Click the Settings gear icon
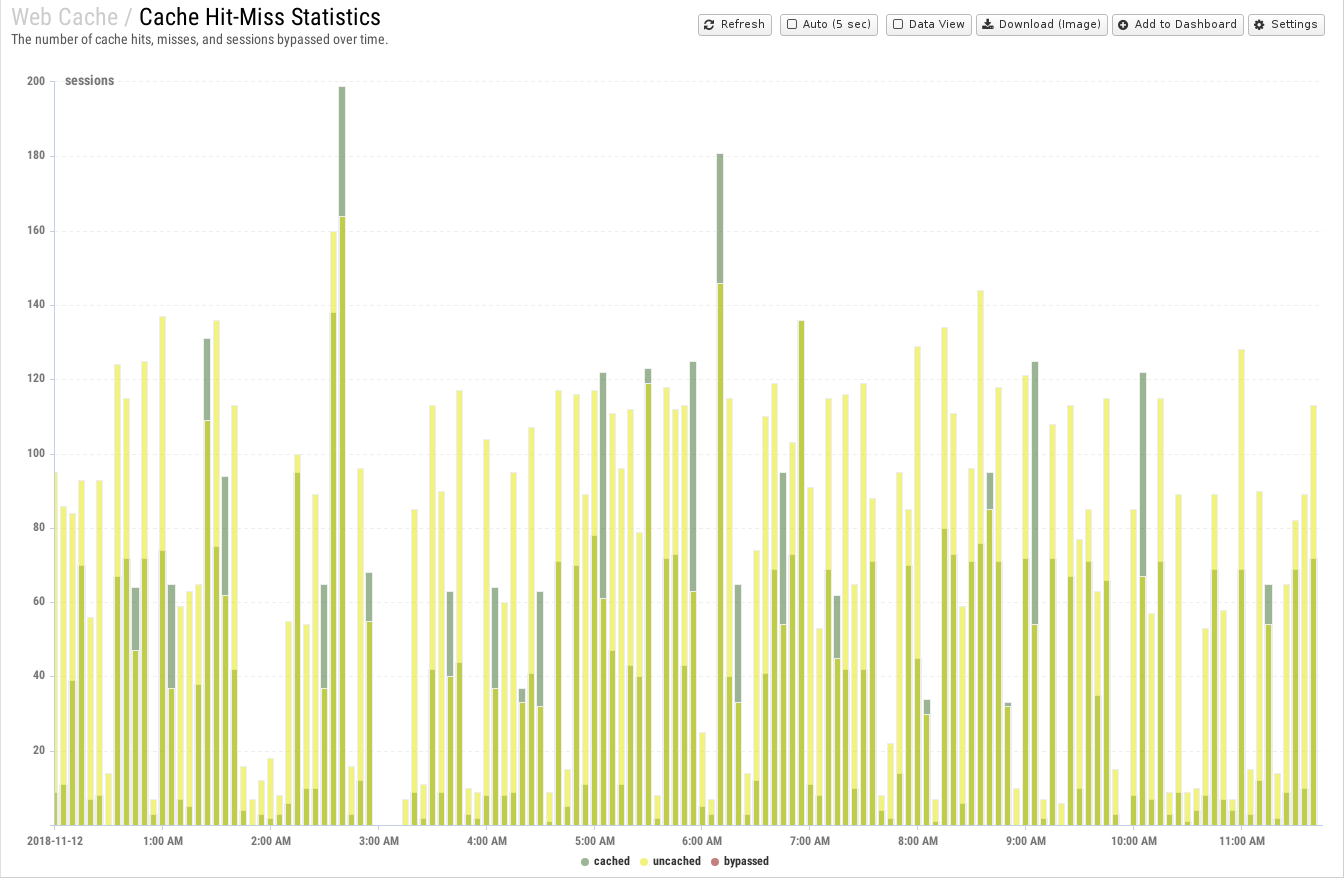The height and width of the screenshot is (878, 1344). (x=1259, y=24)
